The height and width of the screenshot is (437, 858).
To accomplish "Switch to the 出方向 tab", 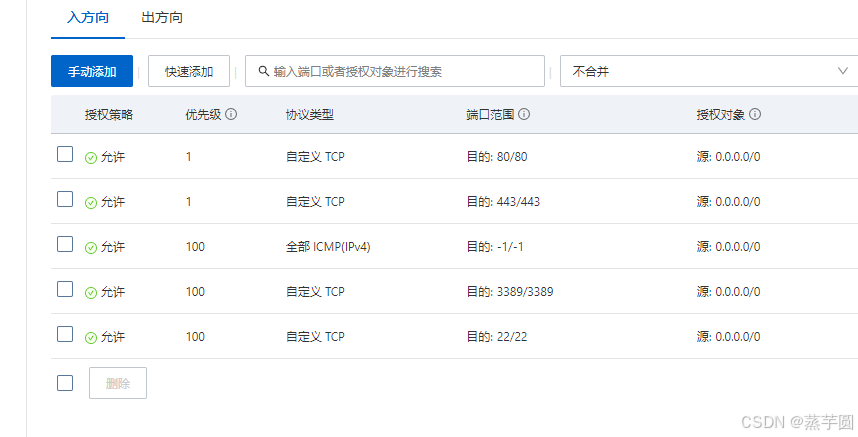I will coord(162,18).
